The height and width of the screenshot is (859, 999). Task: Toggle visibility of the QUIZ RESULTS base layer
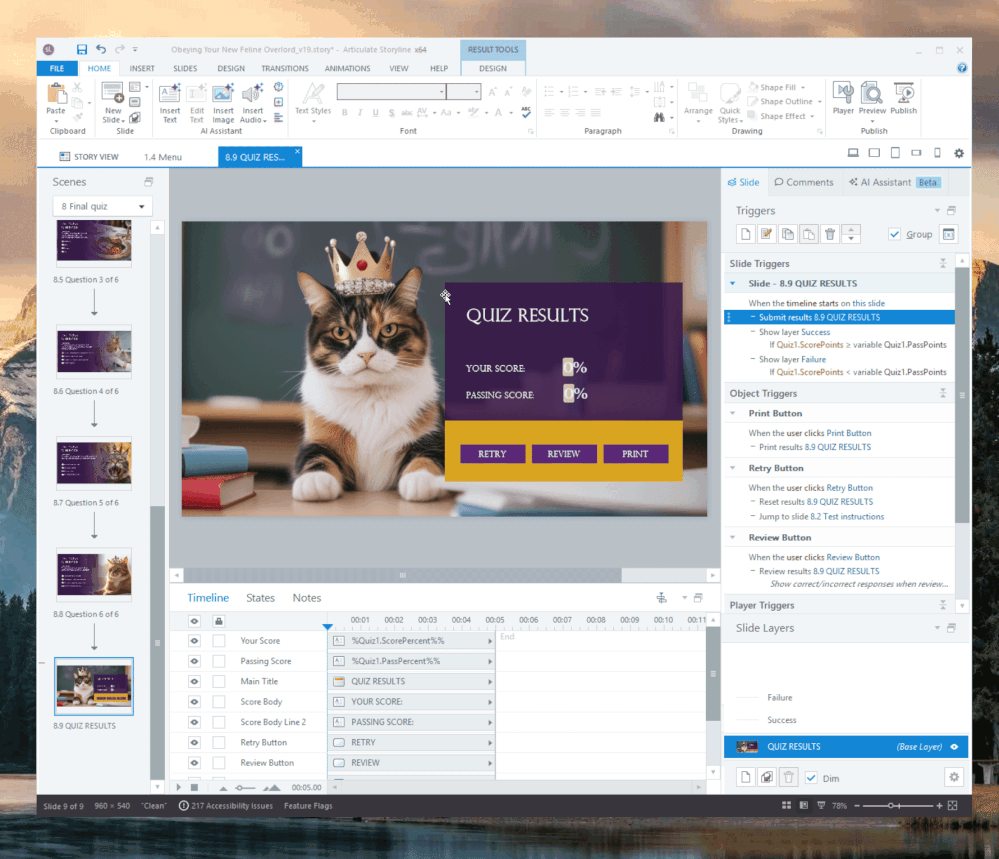point(954,746)
